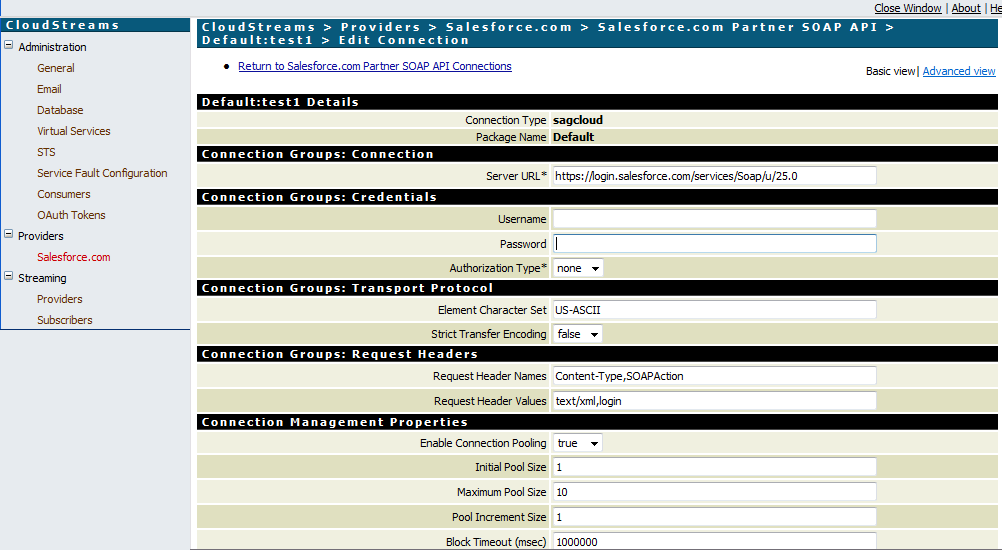This screenshot has width=1002, height=550.
Task: Click the 'sagcloud' connection type value
Action: click(x=578, y=120)
